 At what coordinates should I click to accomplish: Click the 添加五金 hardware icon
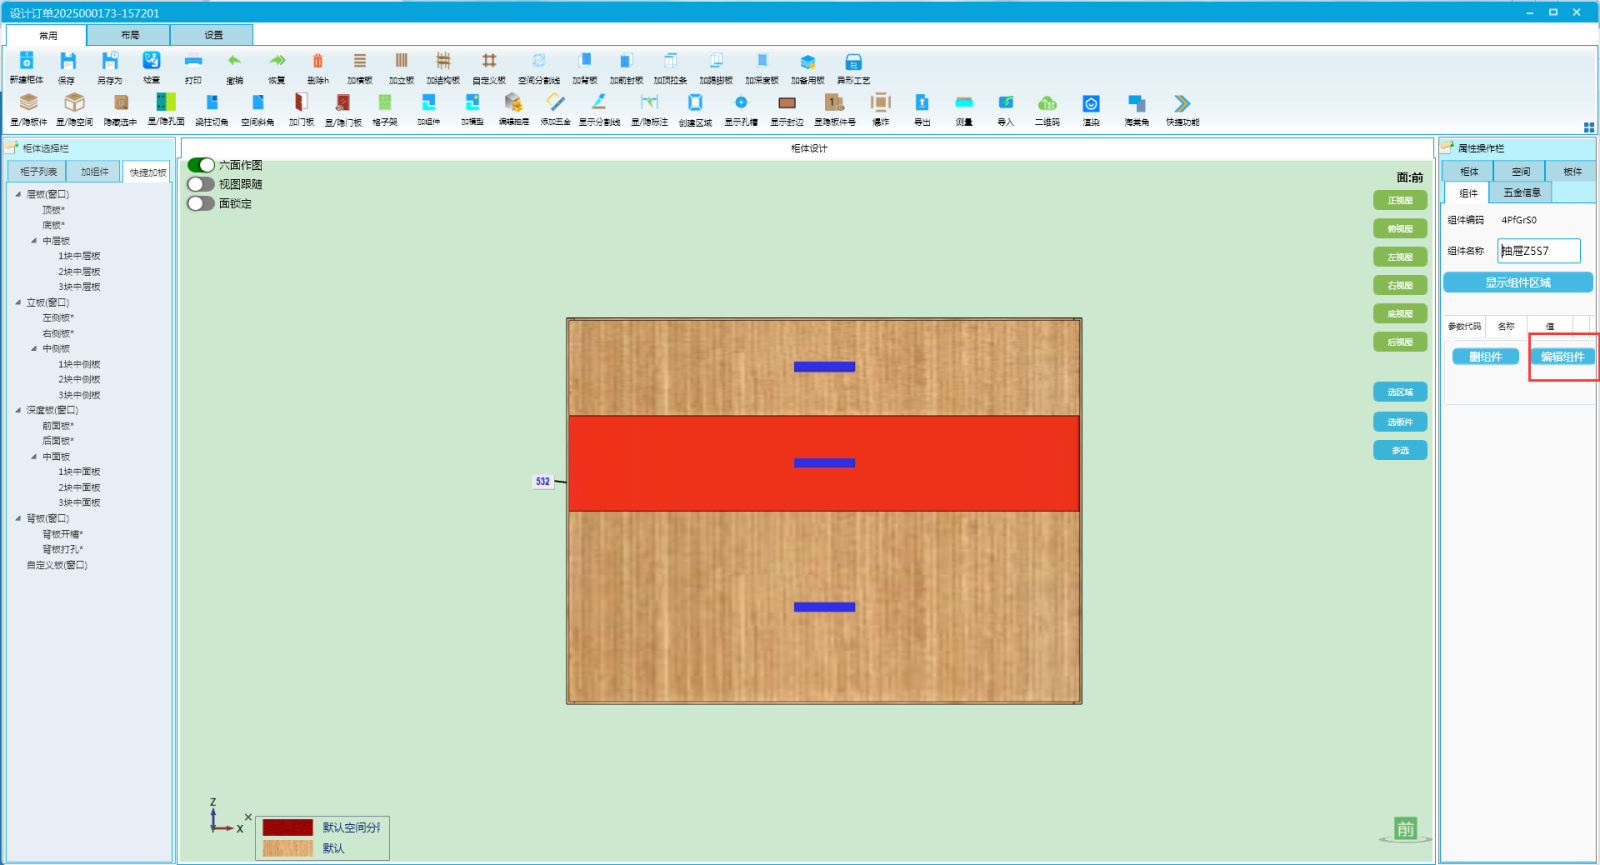tap(556, 103)
